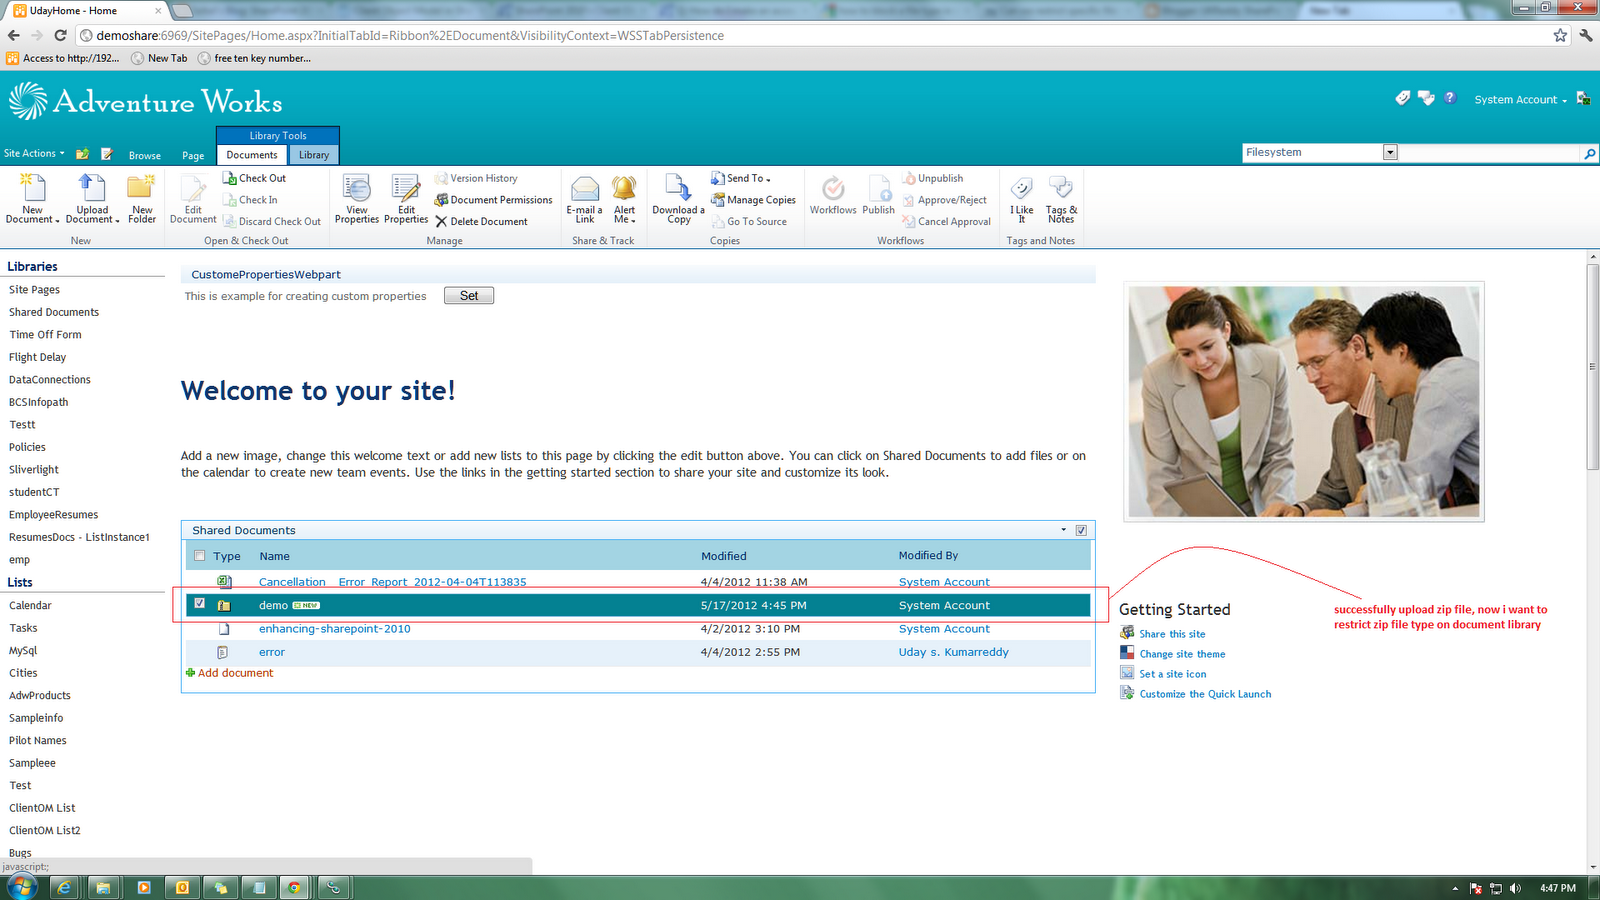Click the Windows Start button

(x=22, y=887)
